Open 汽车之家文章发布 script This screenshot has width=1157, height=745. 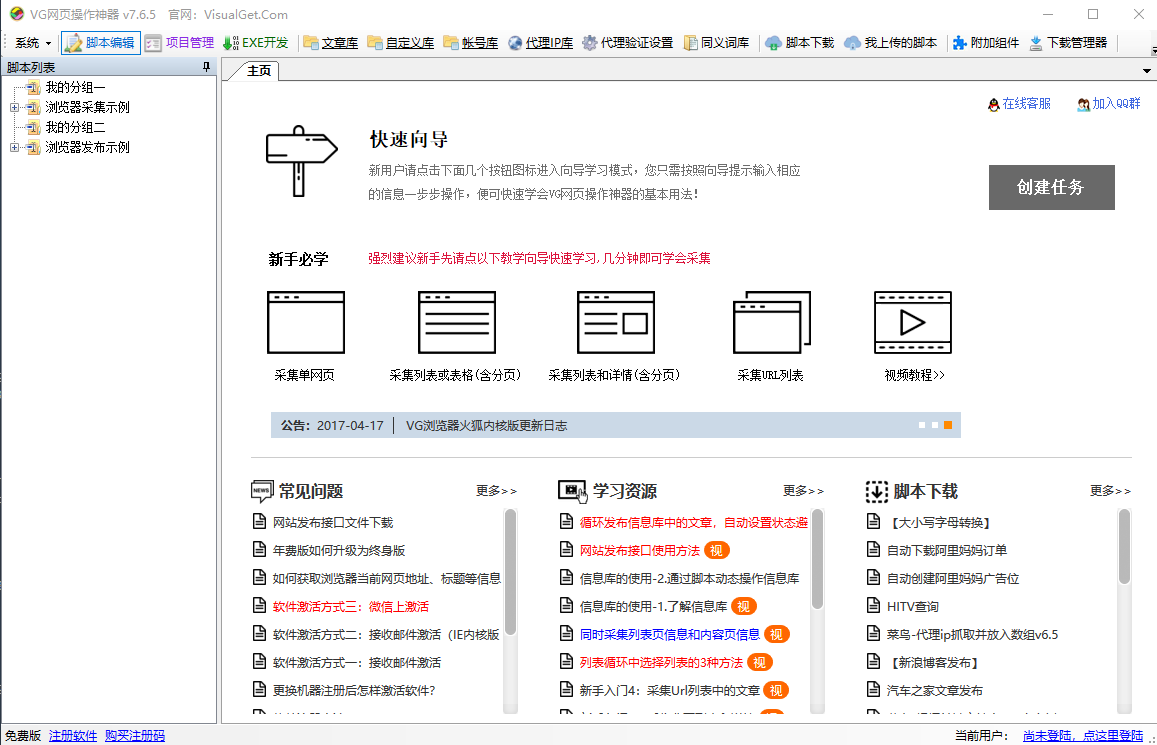pos(935,690)
